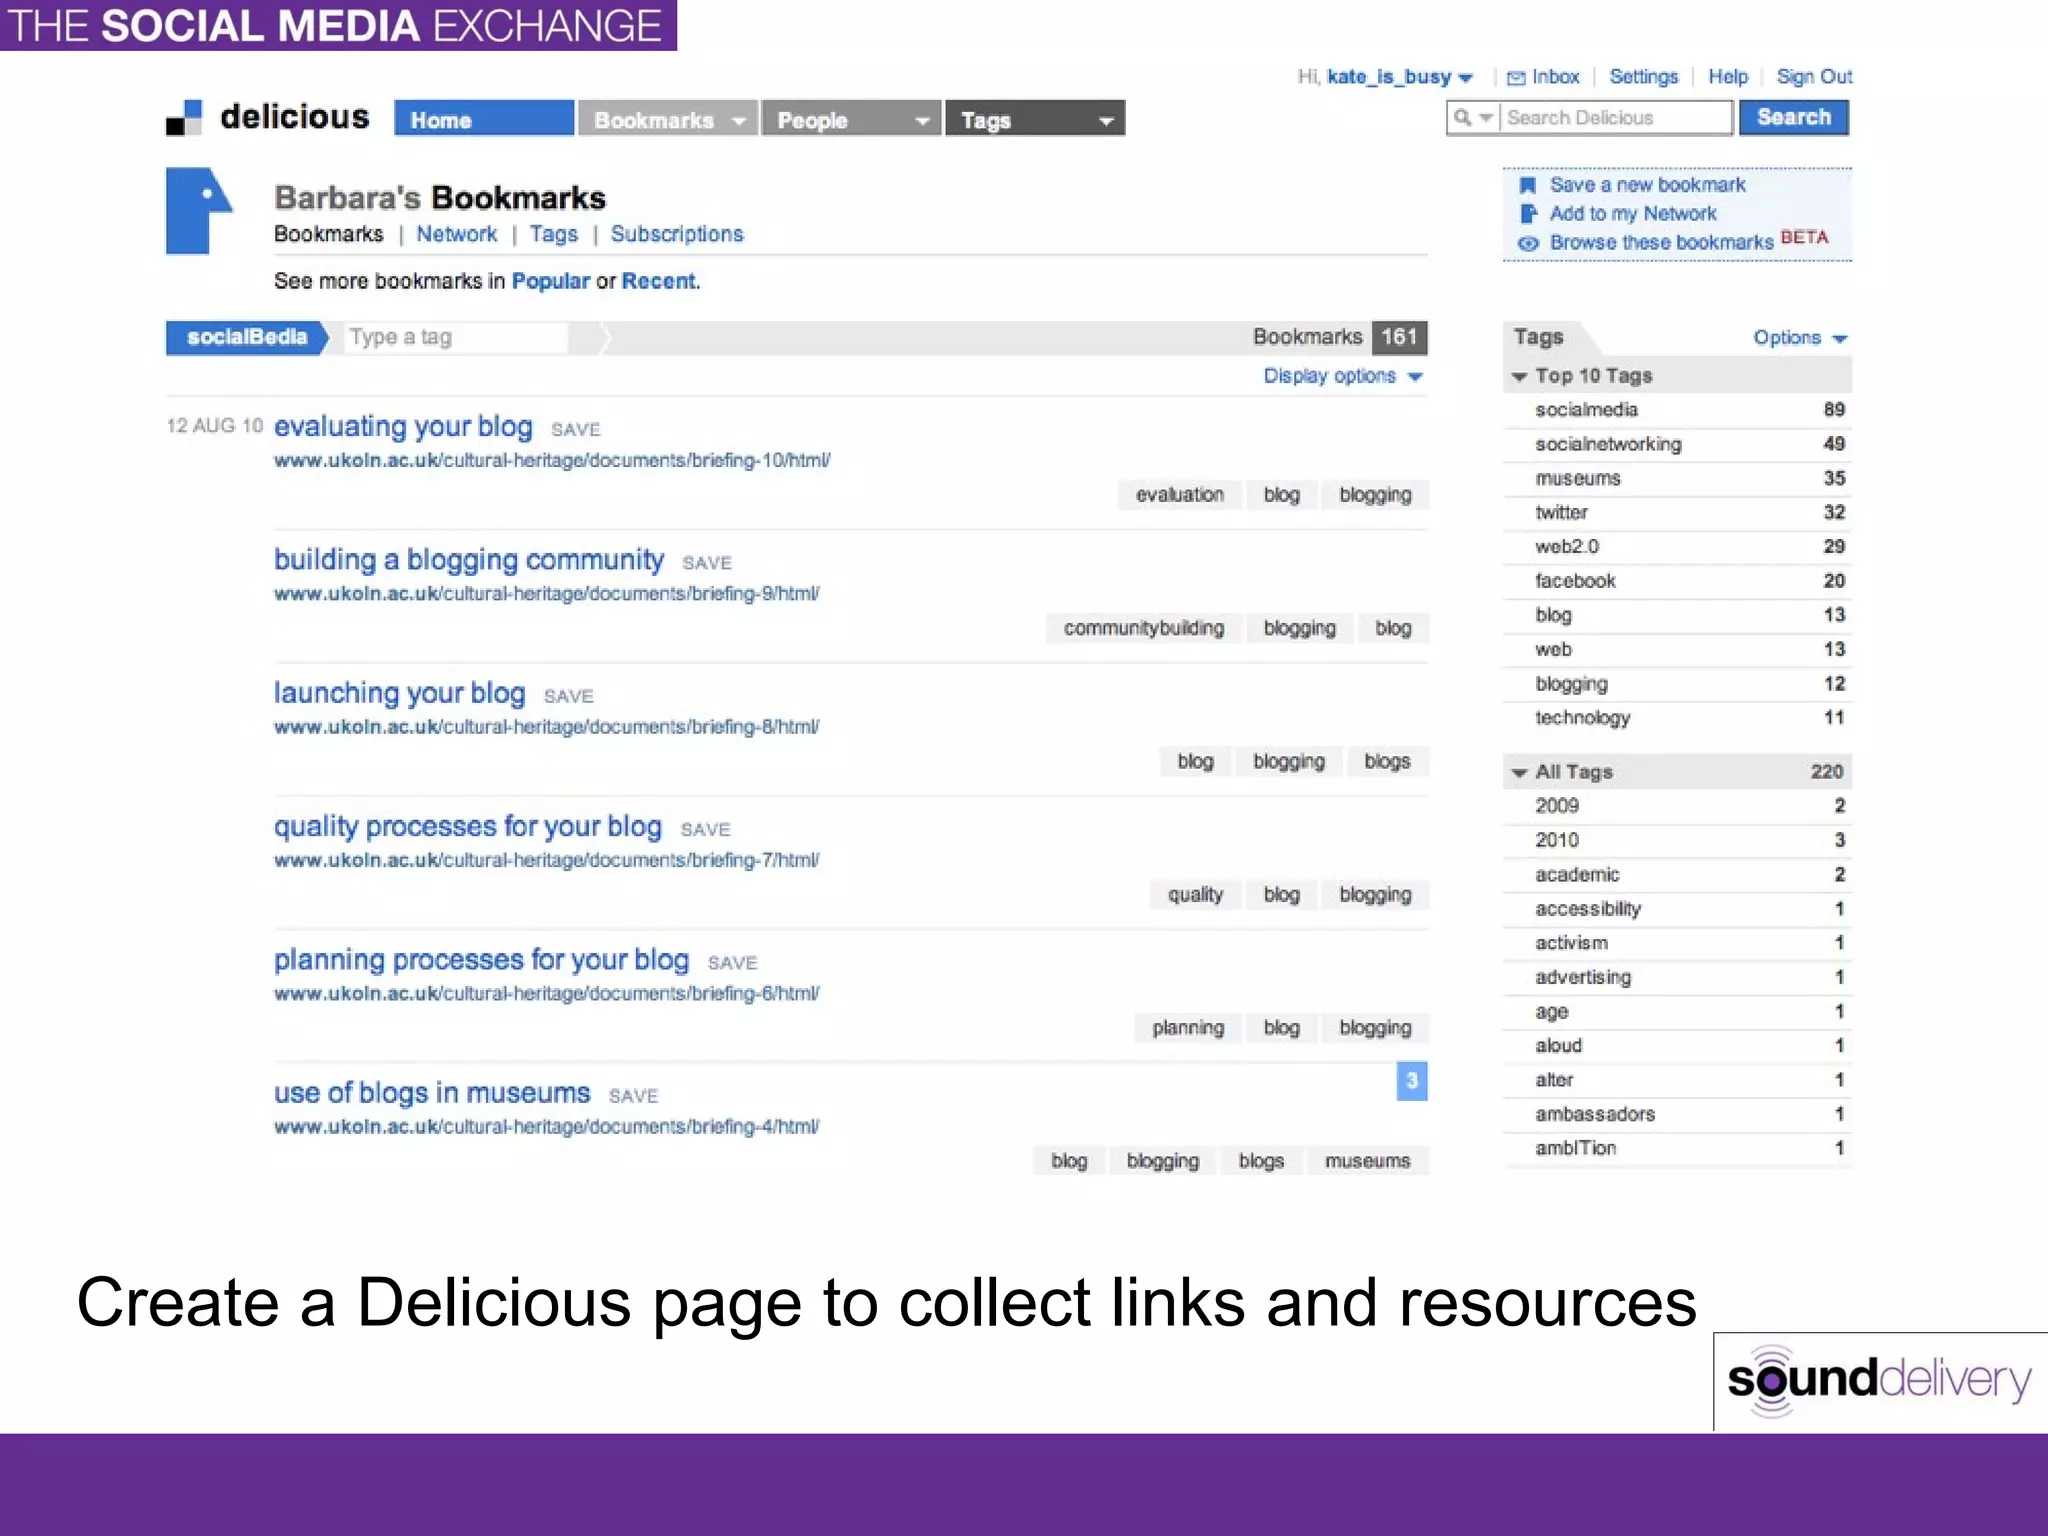Click the Browse these bookmarks link
This screenshot has height=1536, width=2048.
pos(1661,243)
